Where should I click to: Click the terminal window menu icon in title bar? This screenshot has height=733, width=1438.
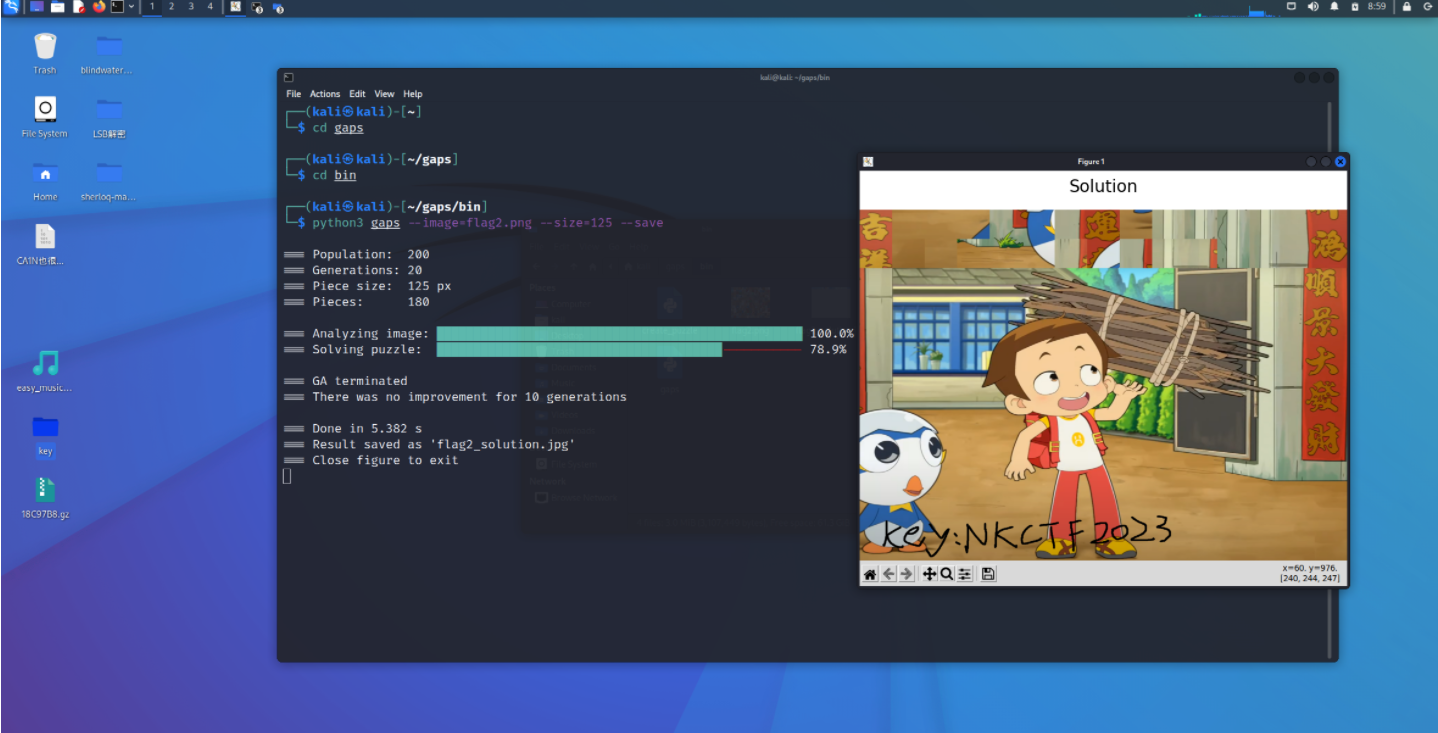pyautogui.click(x=288, y=77)
